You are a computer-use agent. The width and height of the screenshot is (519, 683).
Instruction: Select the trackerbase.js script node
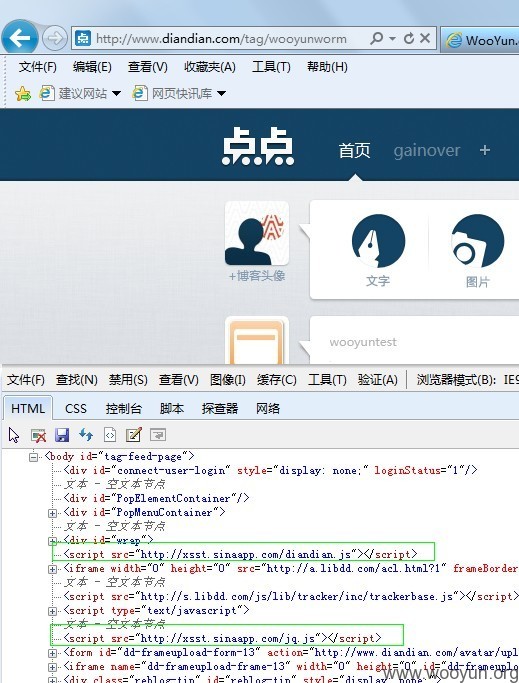tap(291, 596)
